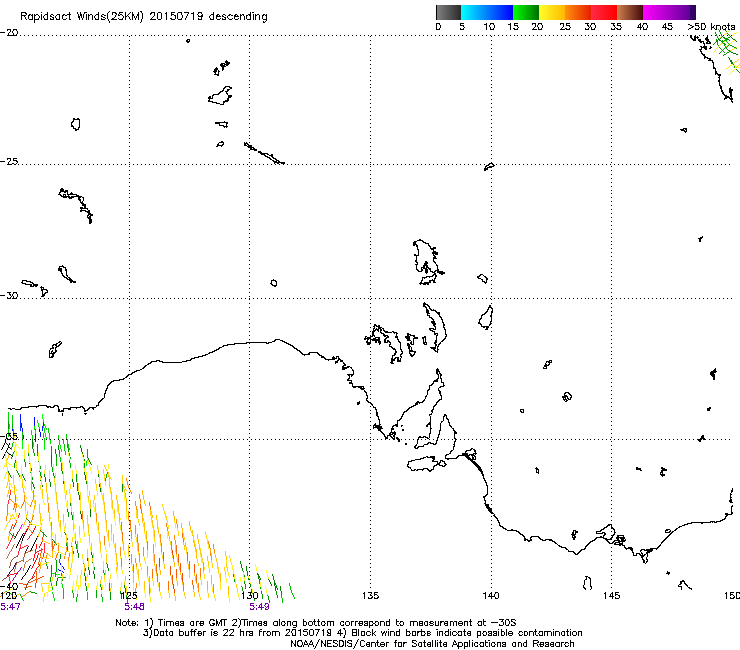
Task: Click the orange 25-30 knots color band
Action: click(x=578, y=12)
